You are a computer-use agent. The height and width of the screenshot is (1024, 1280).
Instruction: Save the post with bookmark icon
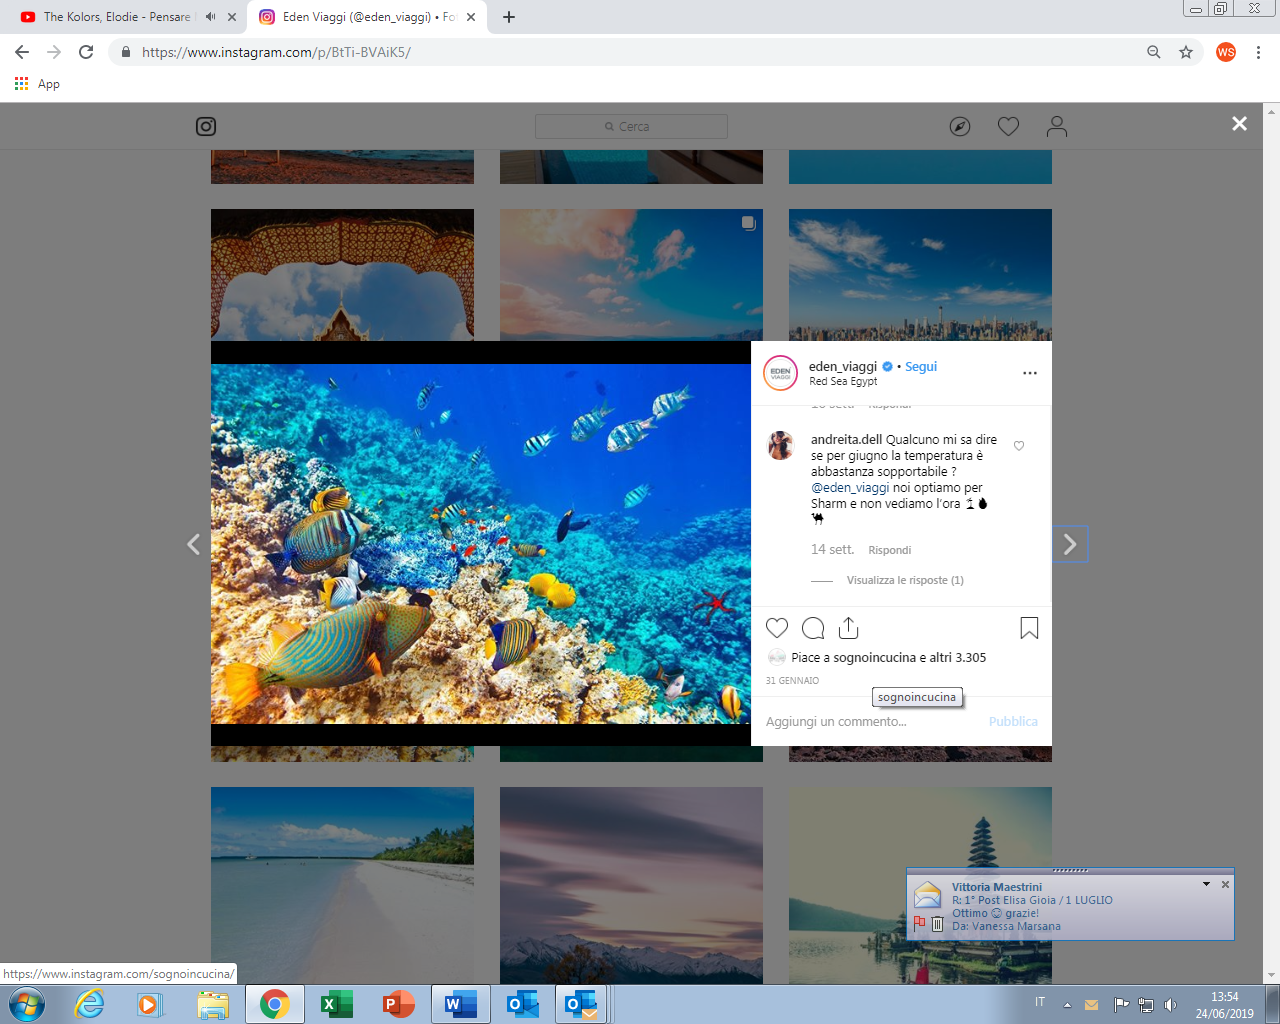[1029, 628]
